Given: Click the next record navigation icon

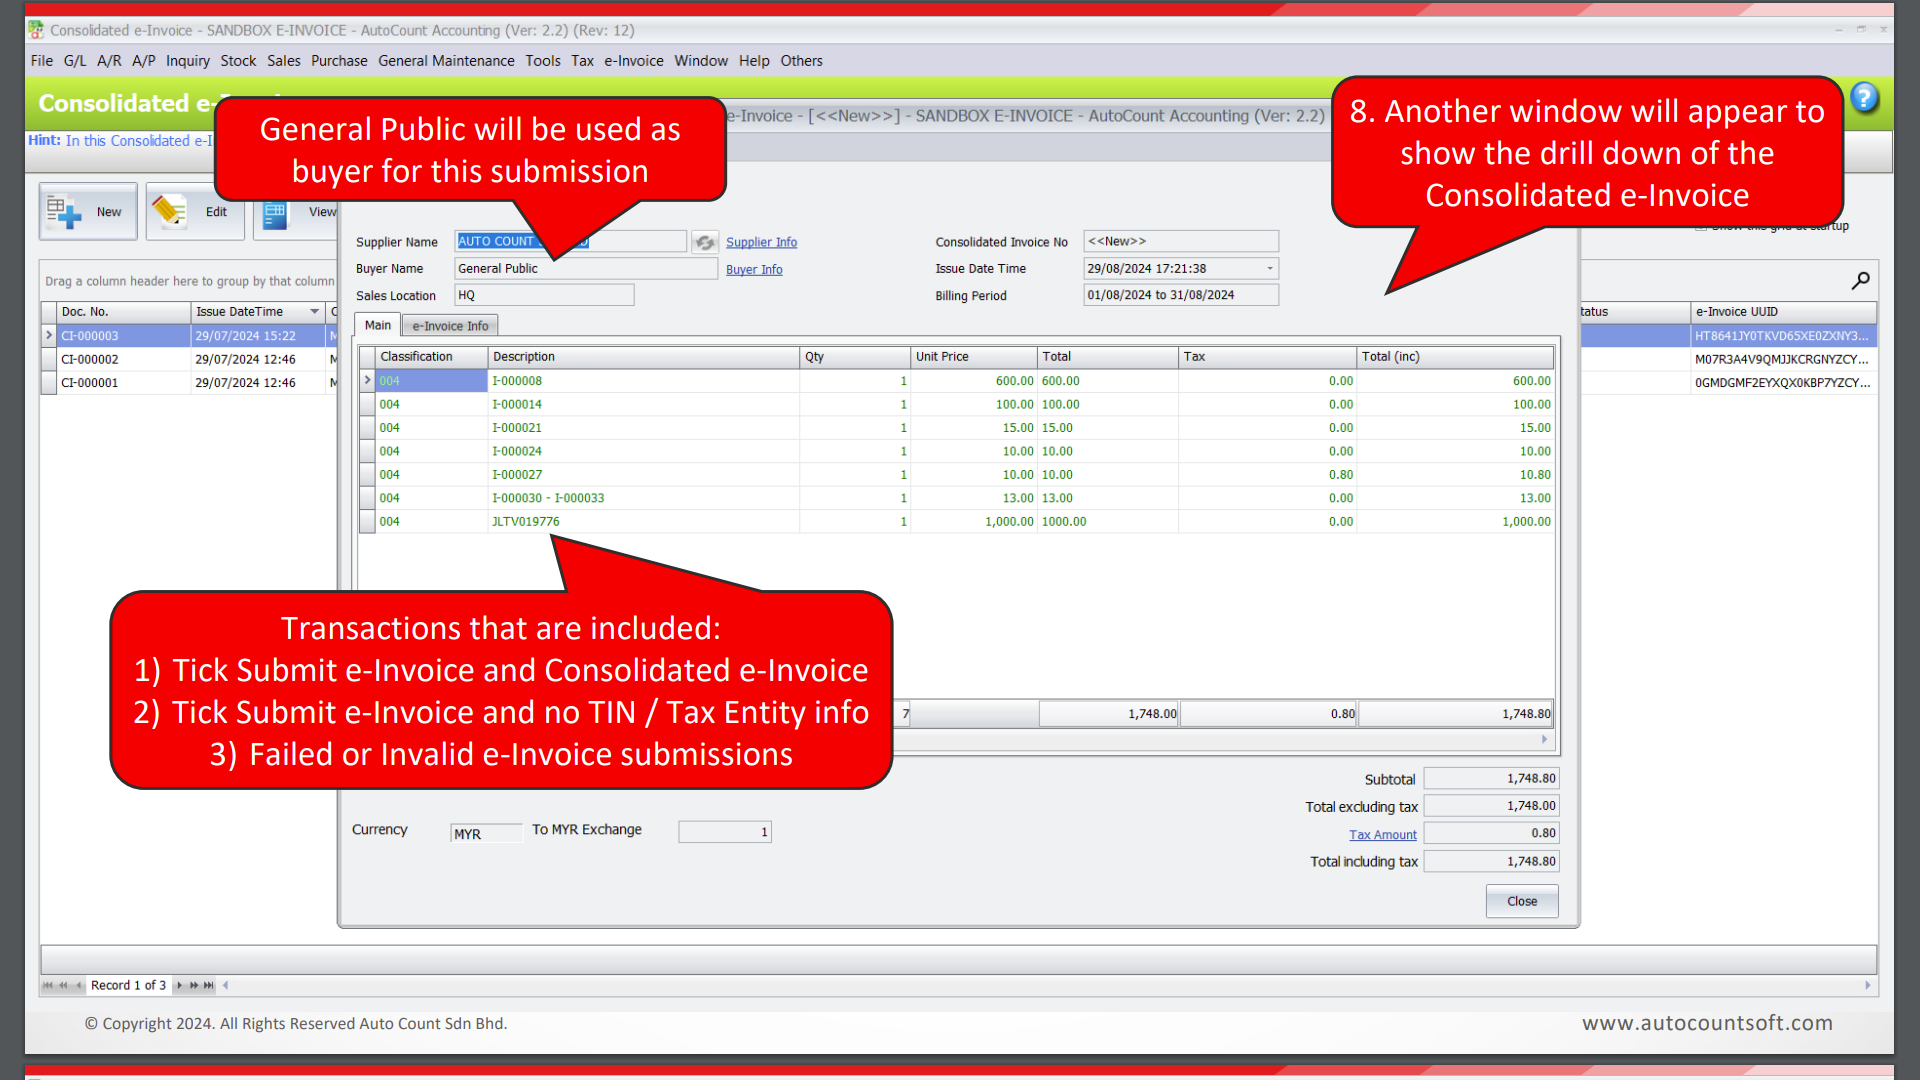Looking at the screenshot, I should coord(180,985).
